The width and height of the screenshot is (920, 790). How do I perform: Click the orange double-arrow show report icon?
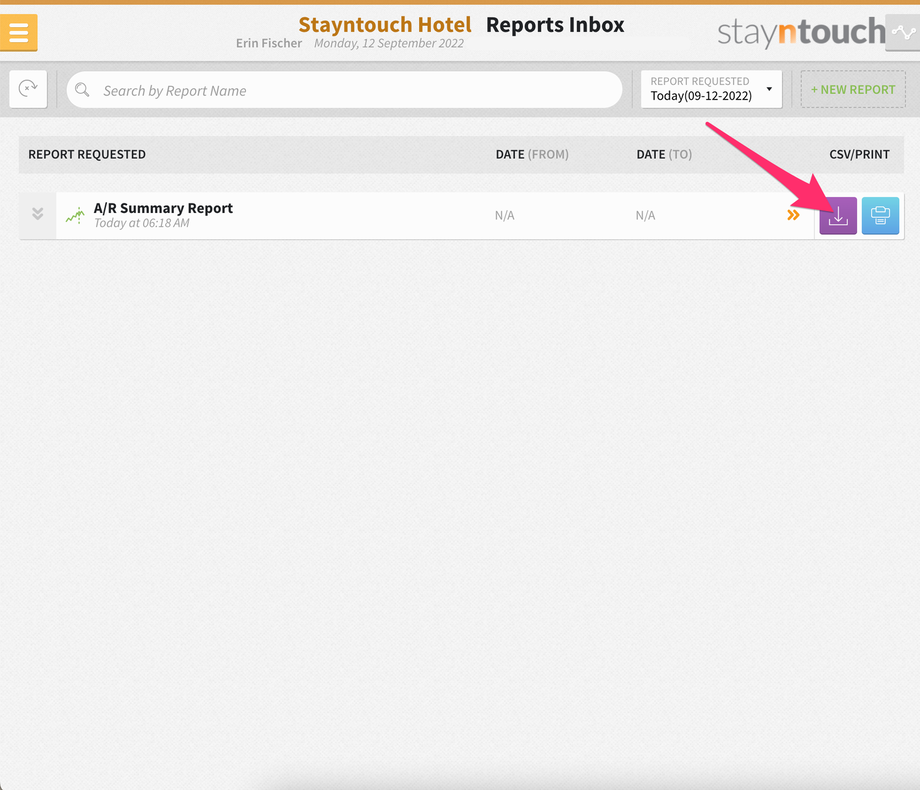[793, 215]
